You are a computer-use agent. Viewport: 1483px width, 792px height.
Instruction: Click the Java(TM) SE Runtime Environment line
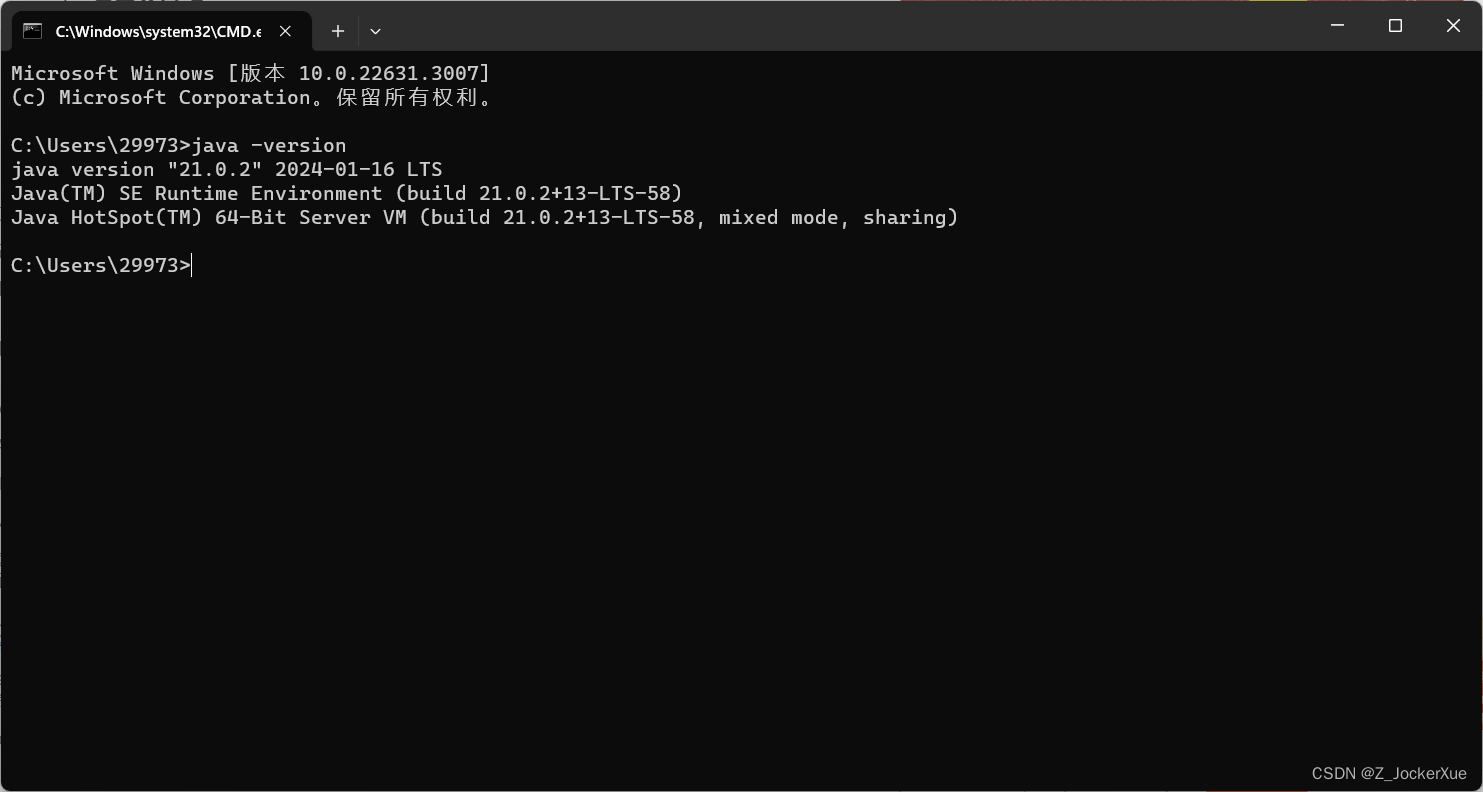(x=346, y=193)
